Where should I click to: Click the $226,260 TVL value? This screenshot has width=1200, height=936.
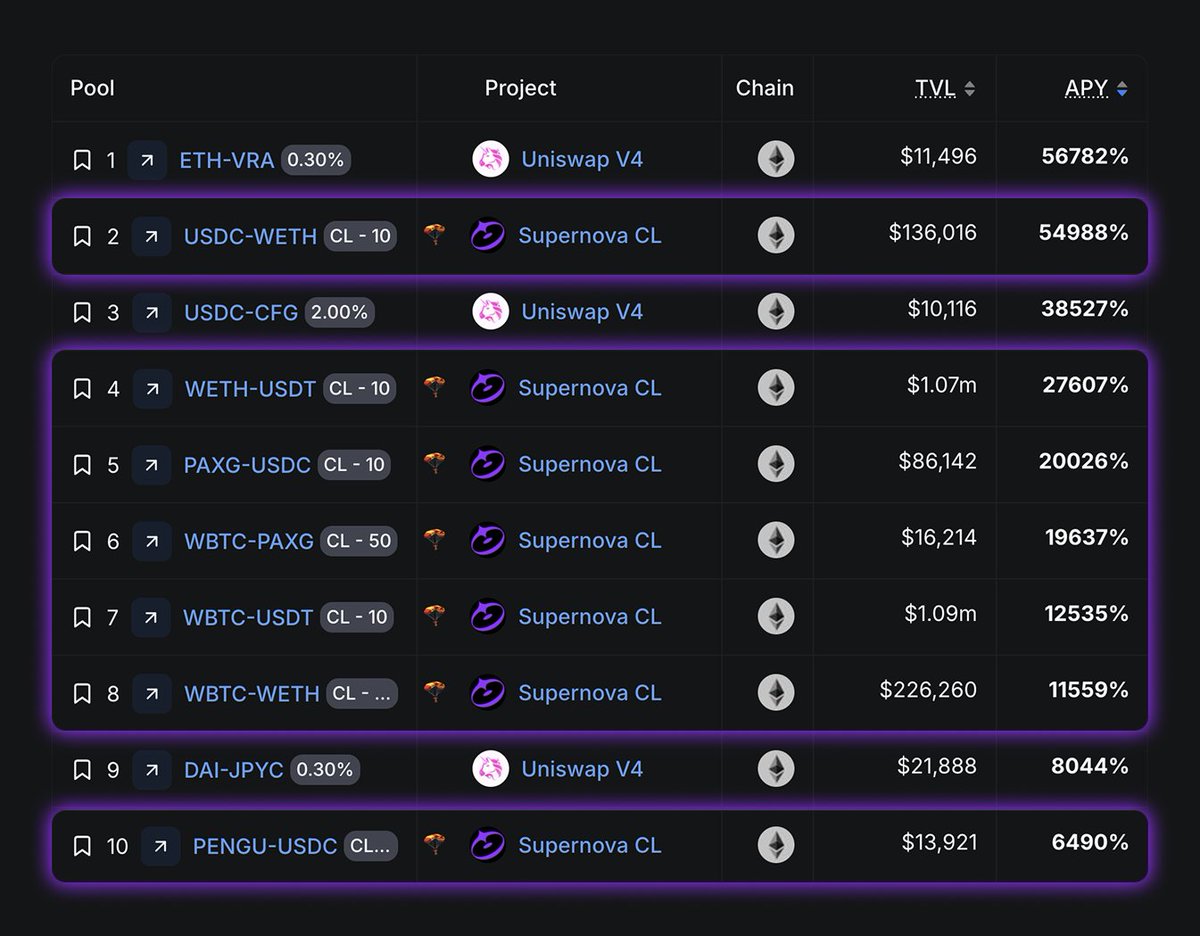928,690
